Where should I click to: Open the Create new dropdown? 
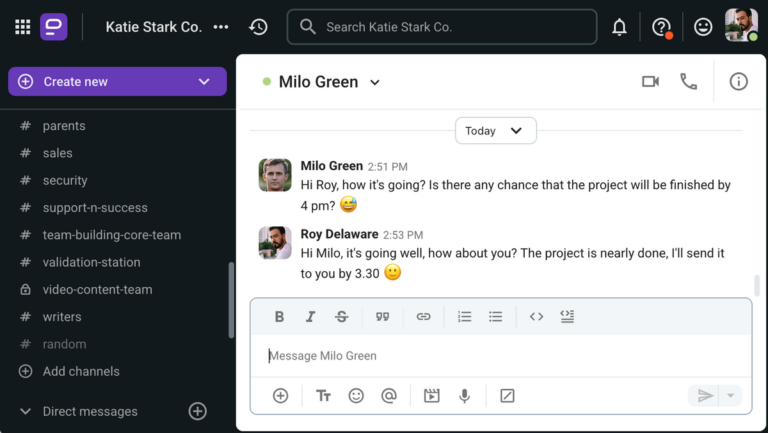coord(204,82)
